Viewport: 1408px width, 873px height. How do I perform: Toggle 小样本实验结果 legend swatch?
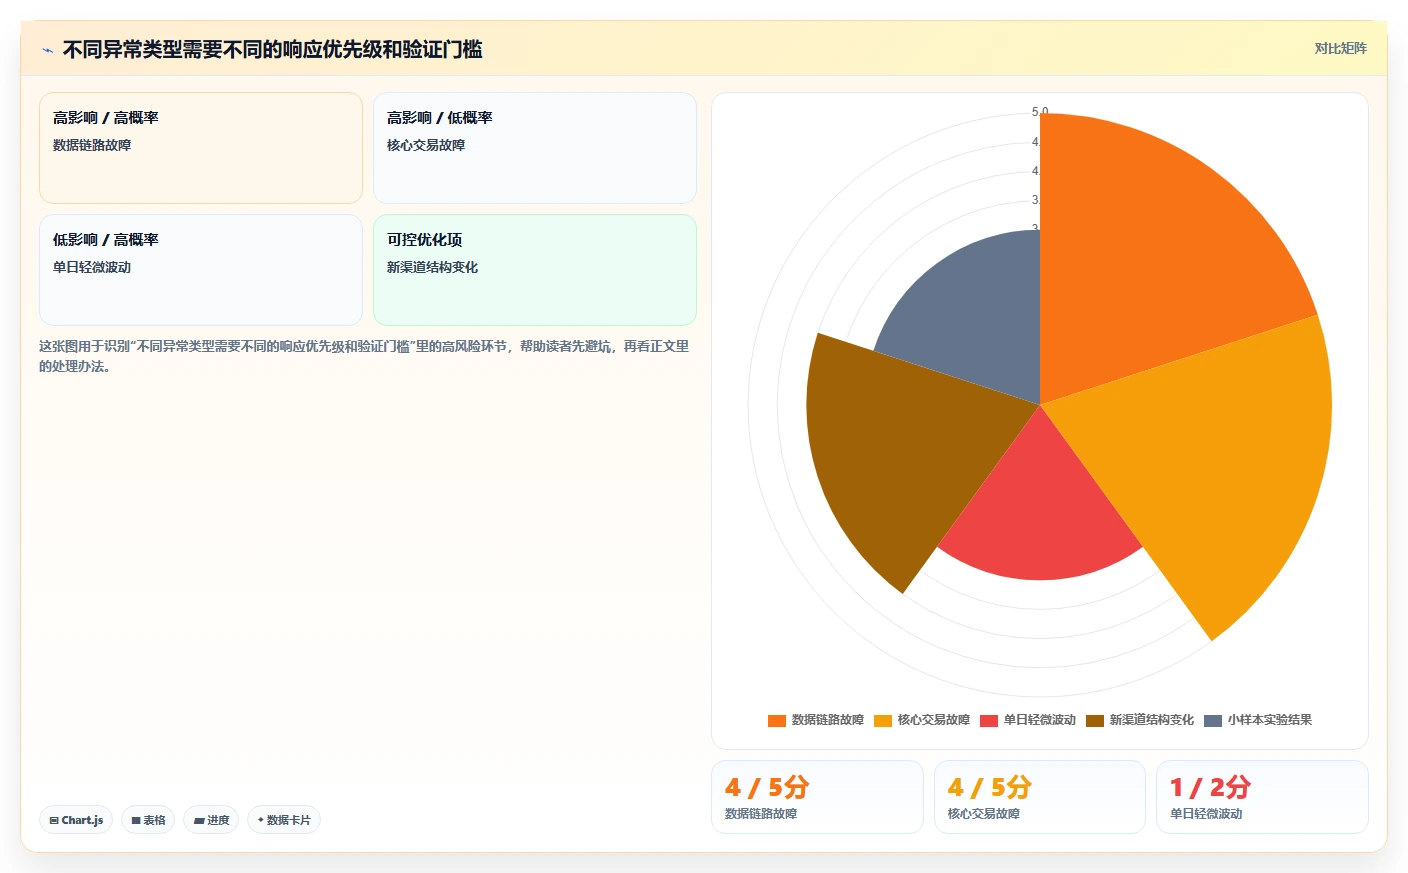pyautogui.click(x=1213, y=720)
